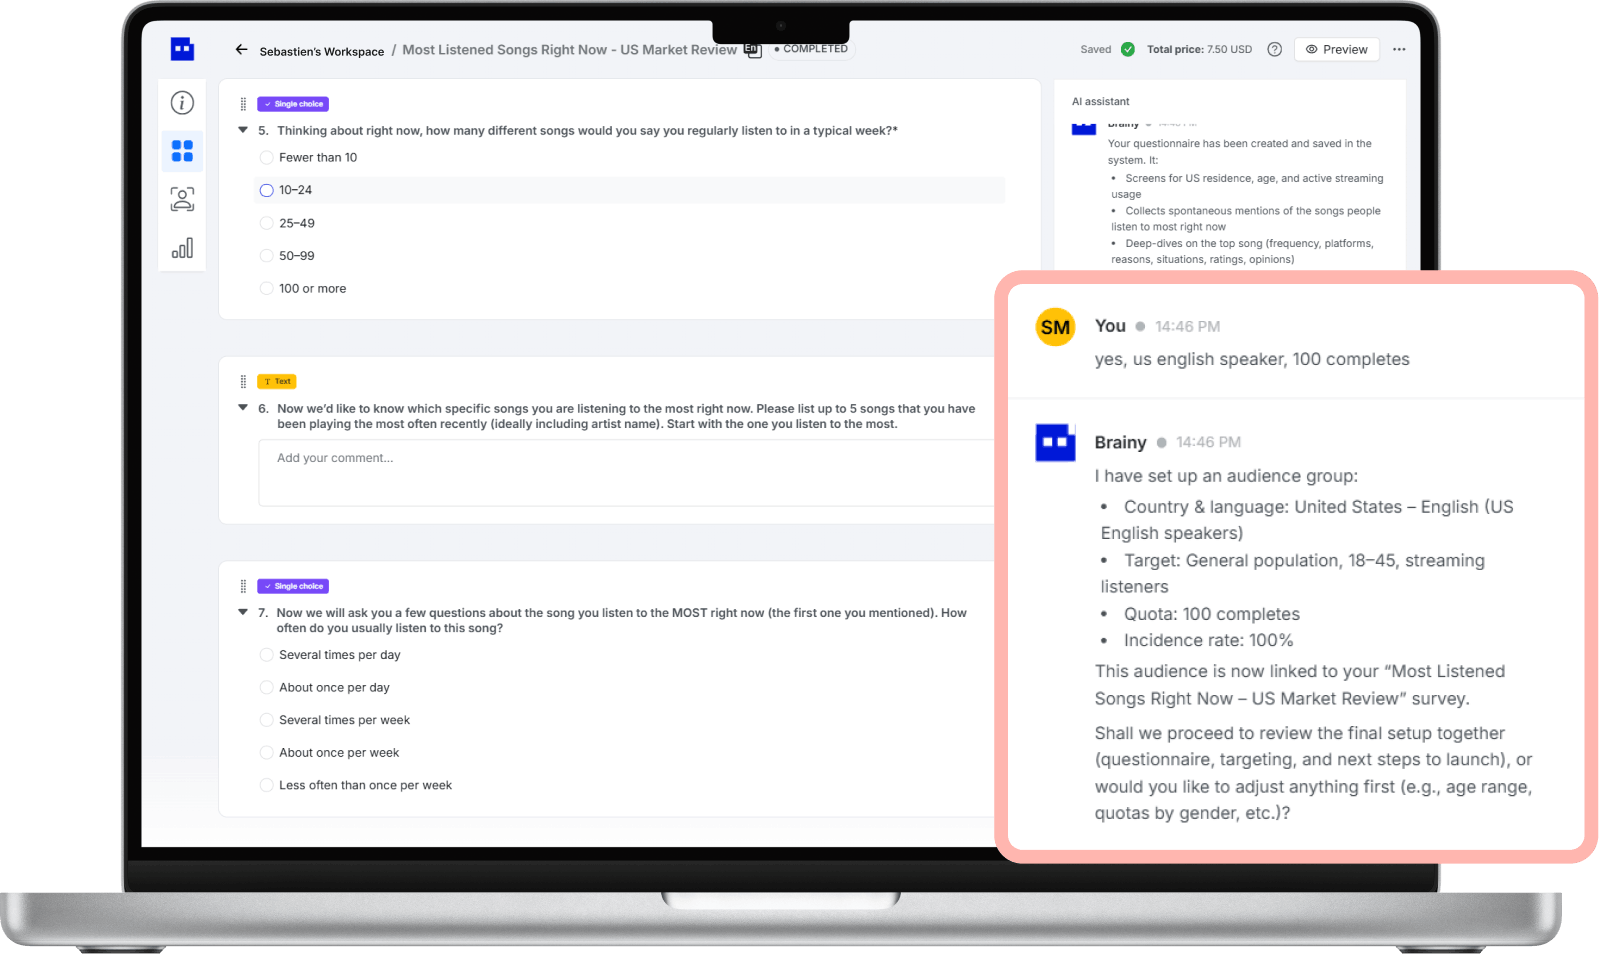Click 'Screens for US residence' bullet in assistant

click(x=1247, y=186)
